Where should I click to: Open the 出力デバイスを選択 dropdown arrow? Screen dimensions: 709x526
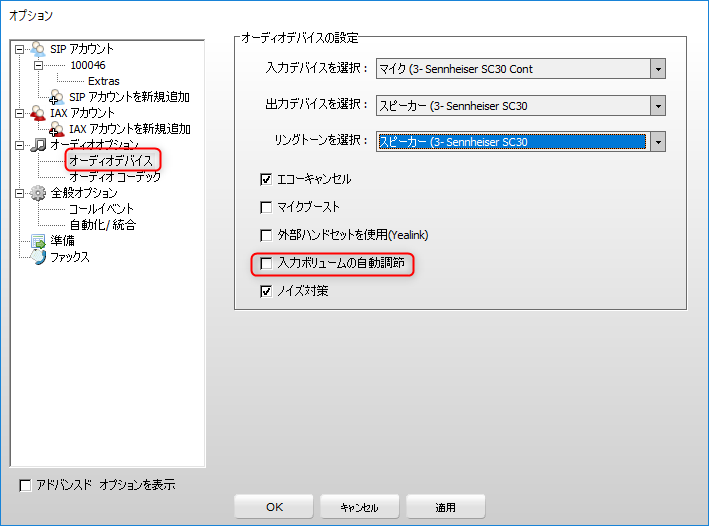pyautogui.click(x=657, y=105)
